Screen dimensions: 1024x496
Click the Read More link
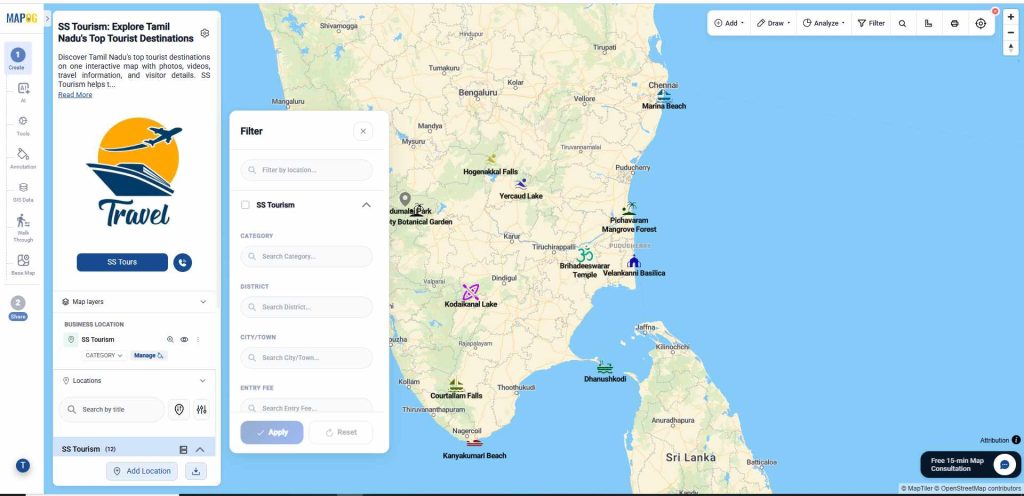coord(75,95)
